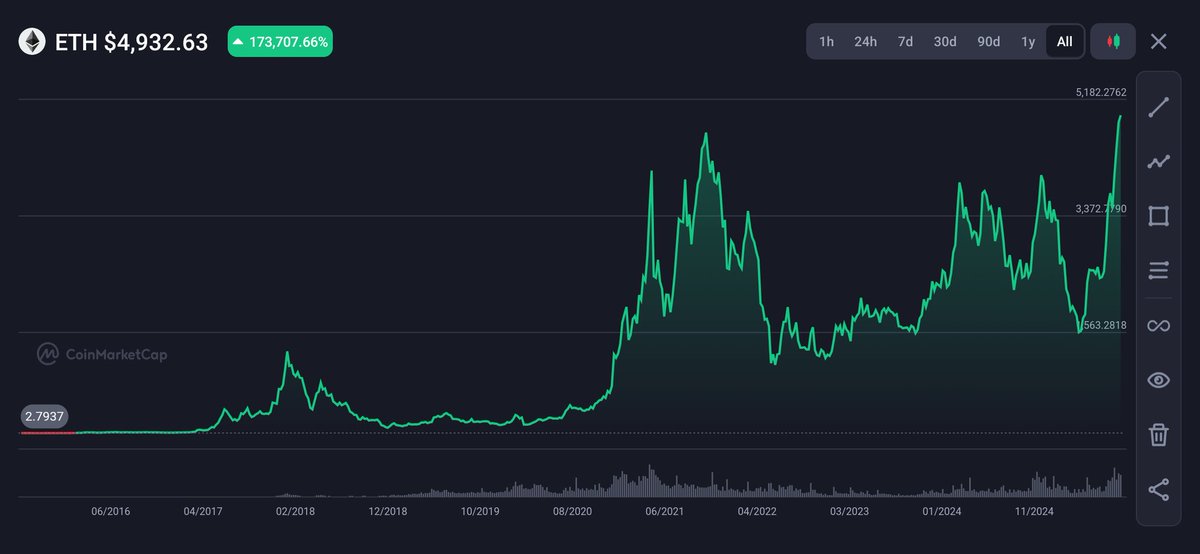Viewport: 1200px width, 554px height.
Task: Click the 12/2018 date label
Action: coord(388,511)
